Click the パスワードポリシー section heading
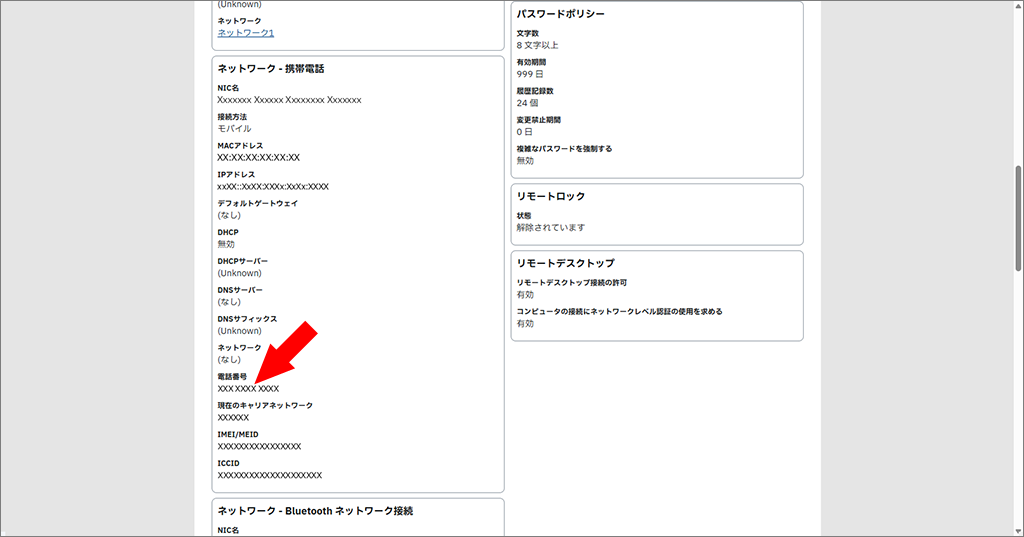 [x=560, y=14]
